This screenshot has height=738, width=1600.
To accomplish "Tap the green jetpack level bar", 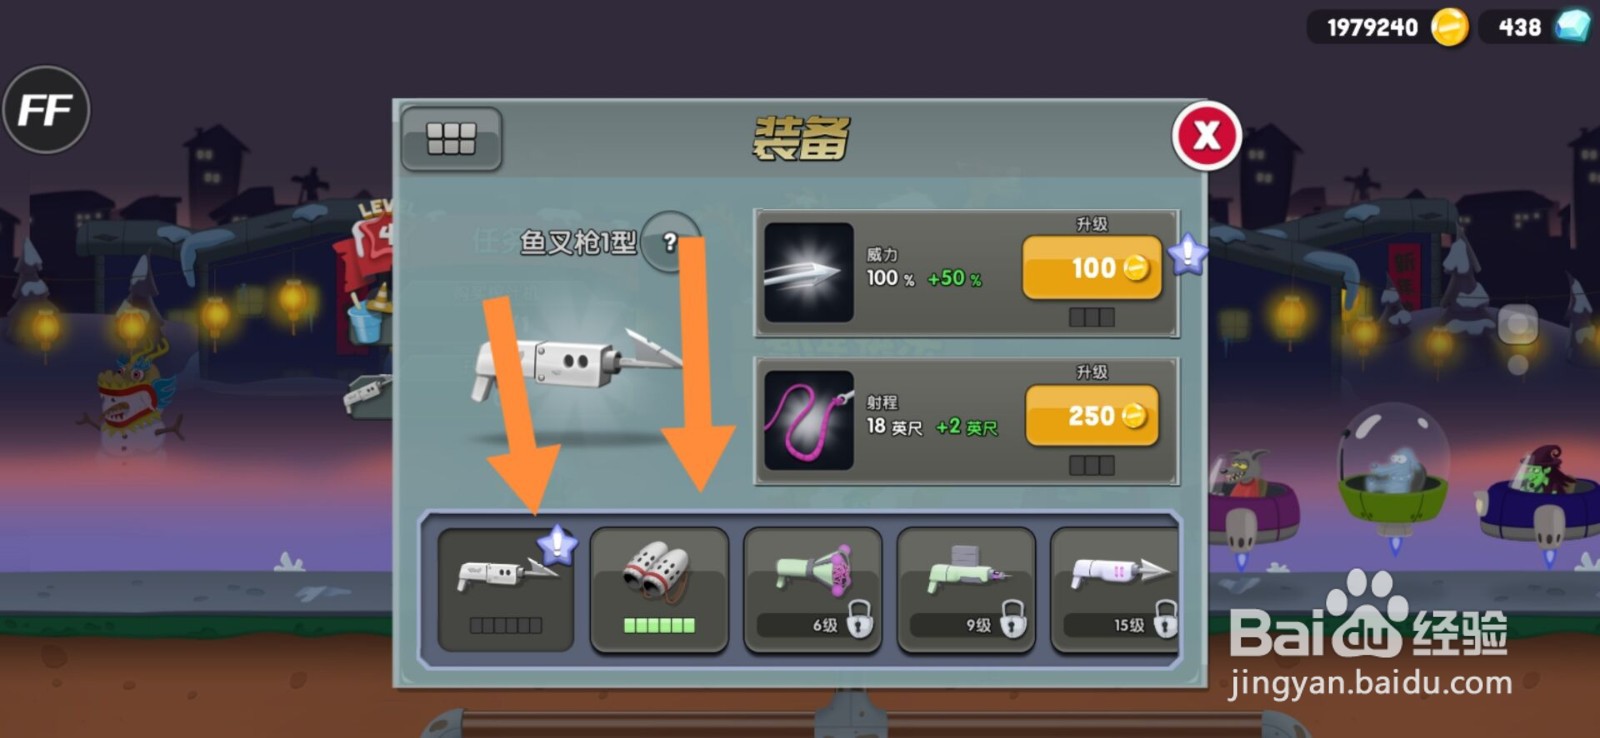I will (x=659, y=625).
